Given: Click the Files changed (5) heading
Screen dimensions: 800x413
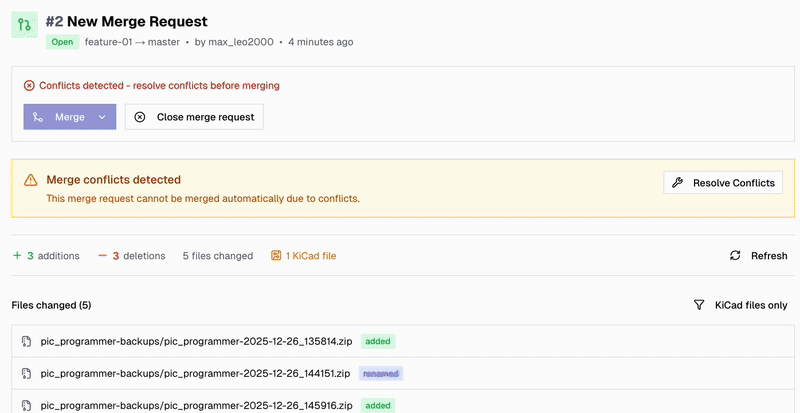Looking at the screenshot, I should [x=51, y=305].
